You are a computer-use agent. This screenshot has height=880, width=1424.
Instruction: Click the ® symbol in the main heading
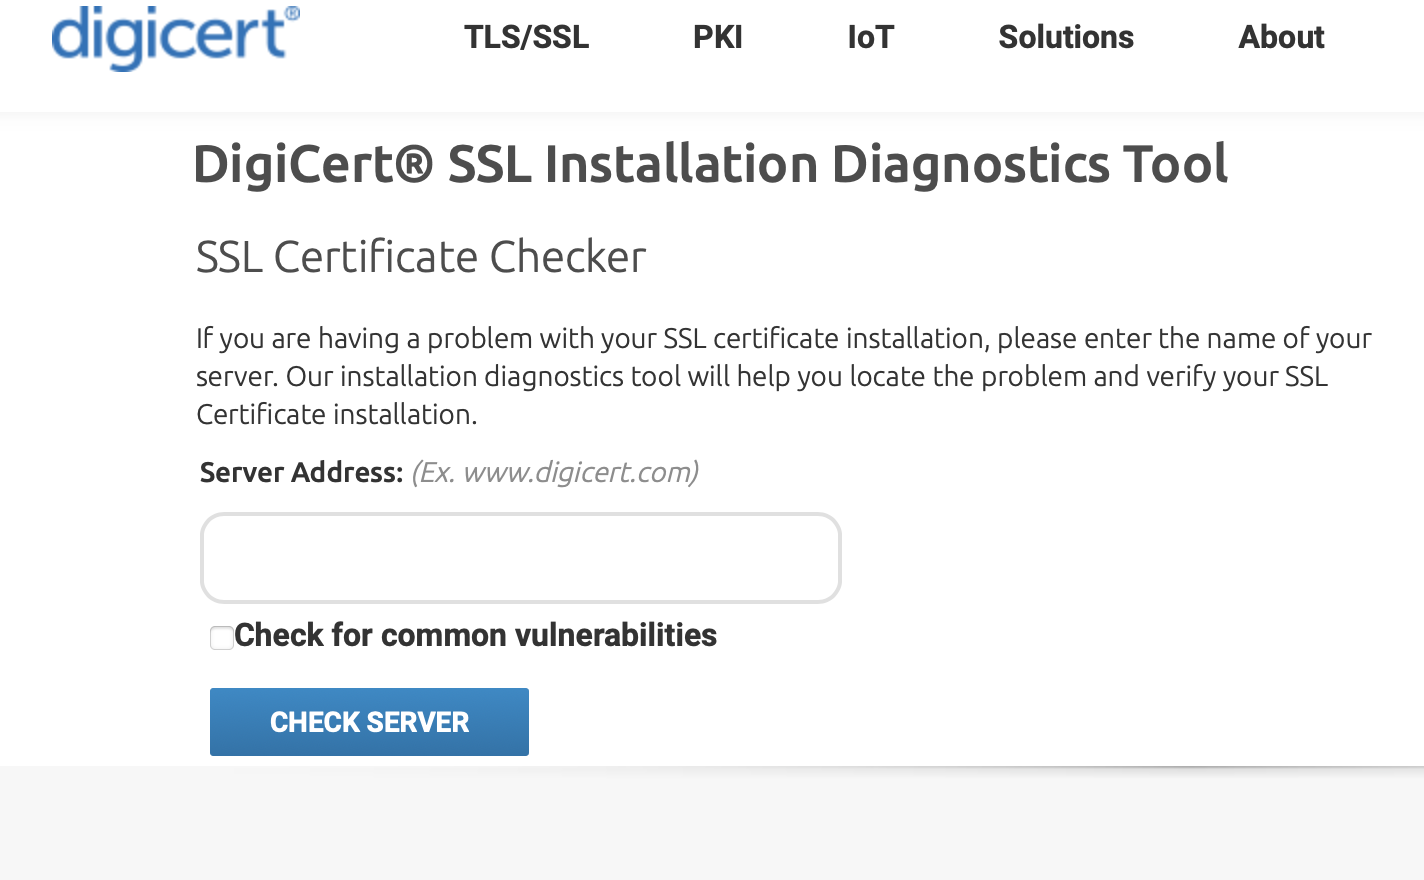click(x=413, y=162)
